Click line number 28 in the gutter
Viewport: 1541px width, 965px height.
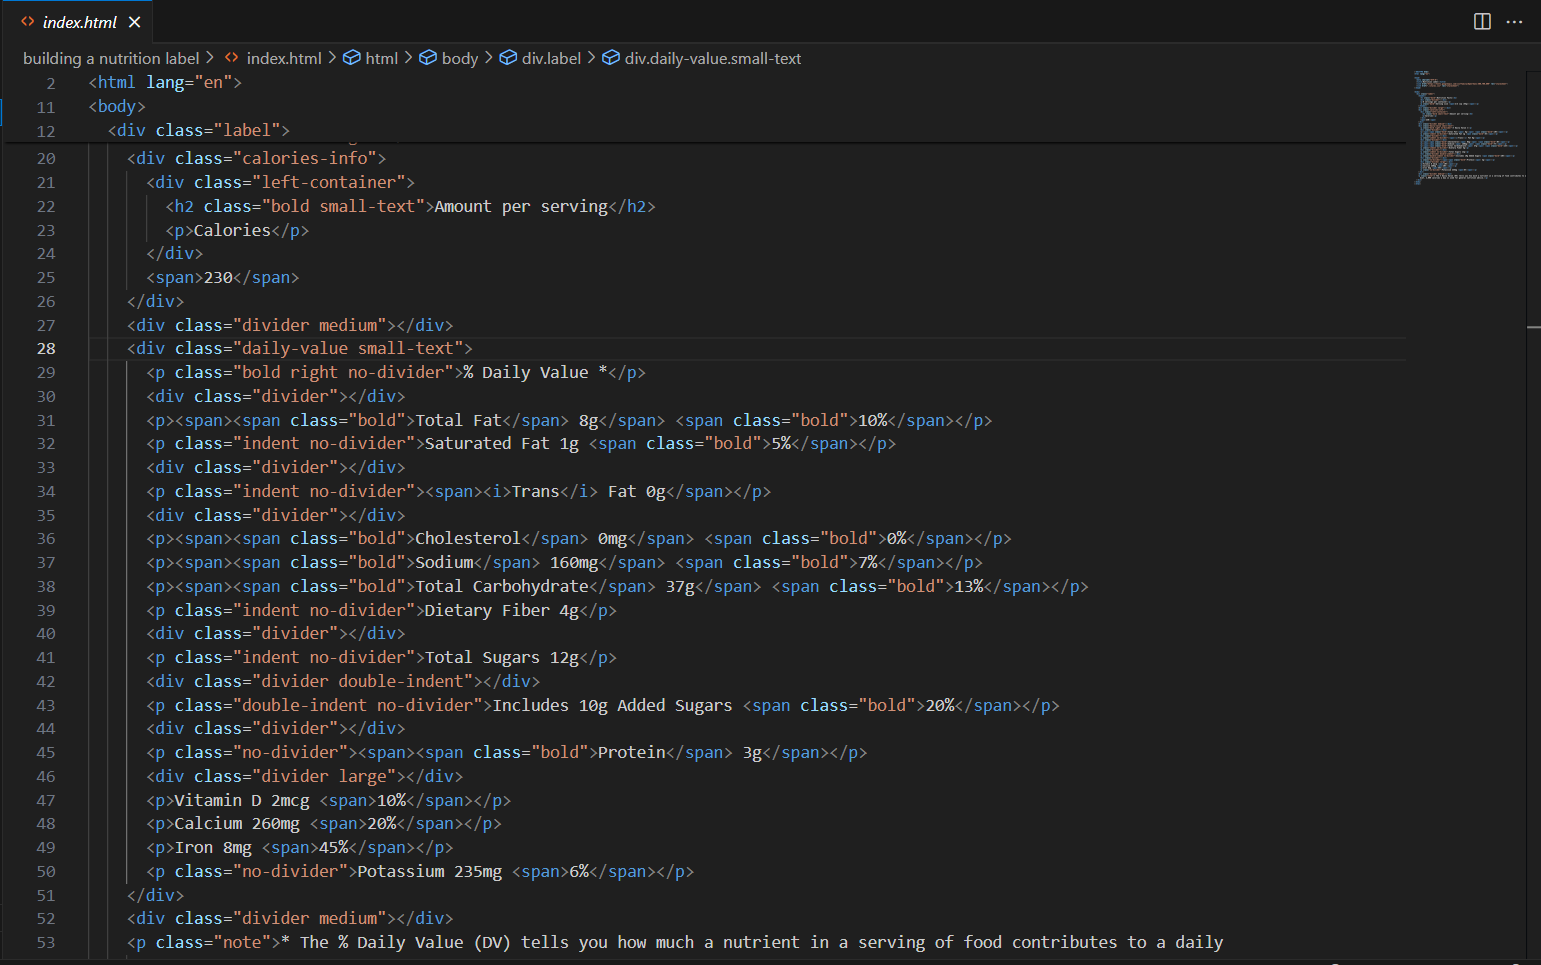point(46,349)
